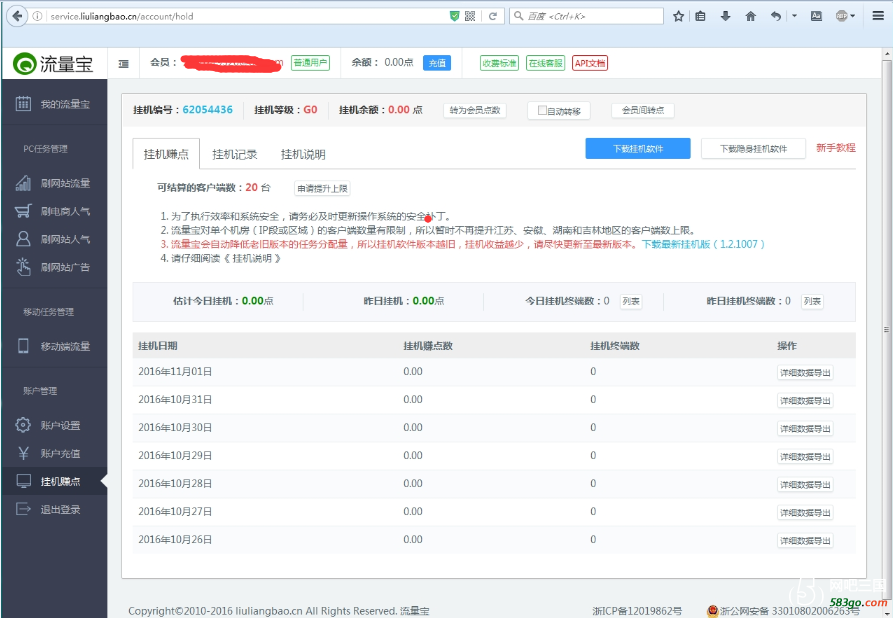Click the 挂机日期 column header

pyautogui.click(x=158, y=346)
